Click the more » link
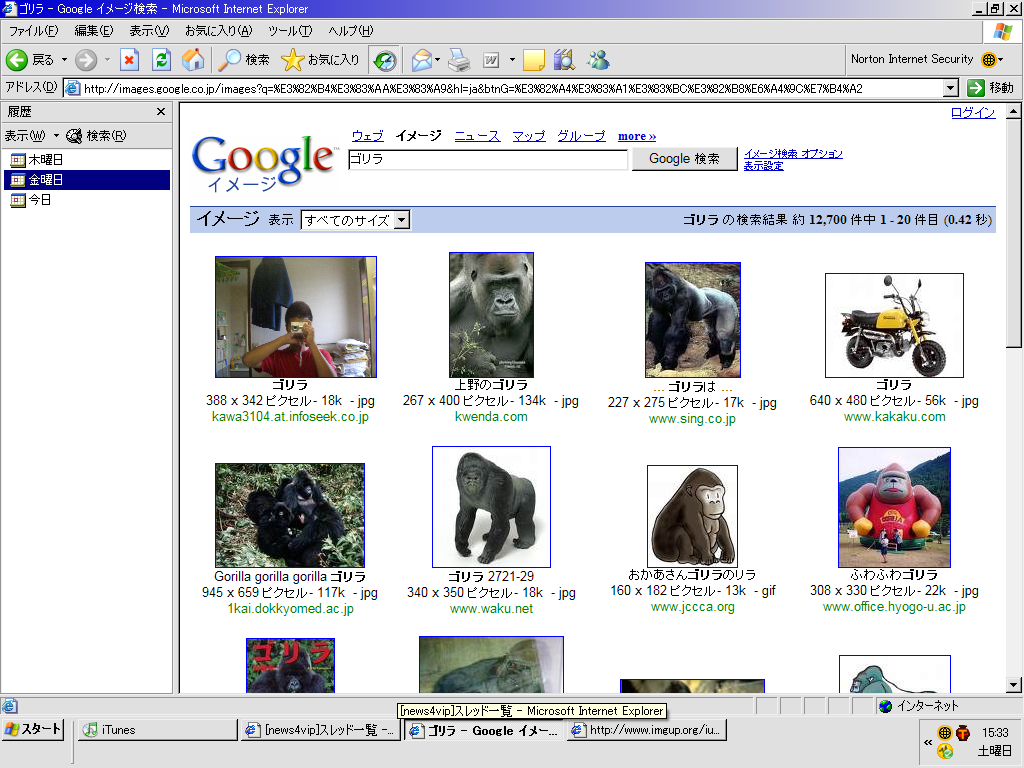 637,136
